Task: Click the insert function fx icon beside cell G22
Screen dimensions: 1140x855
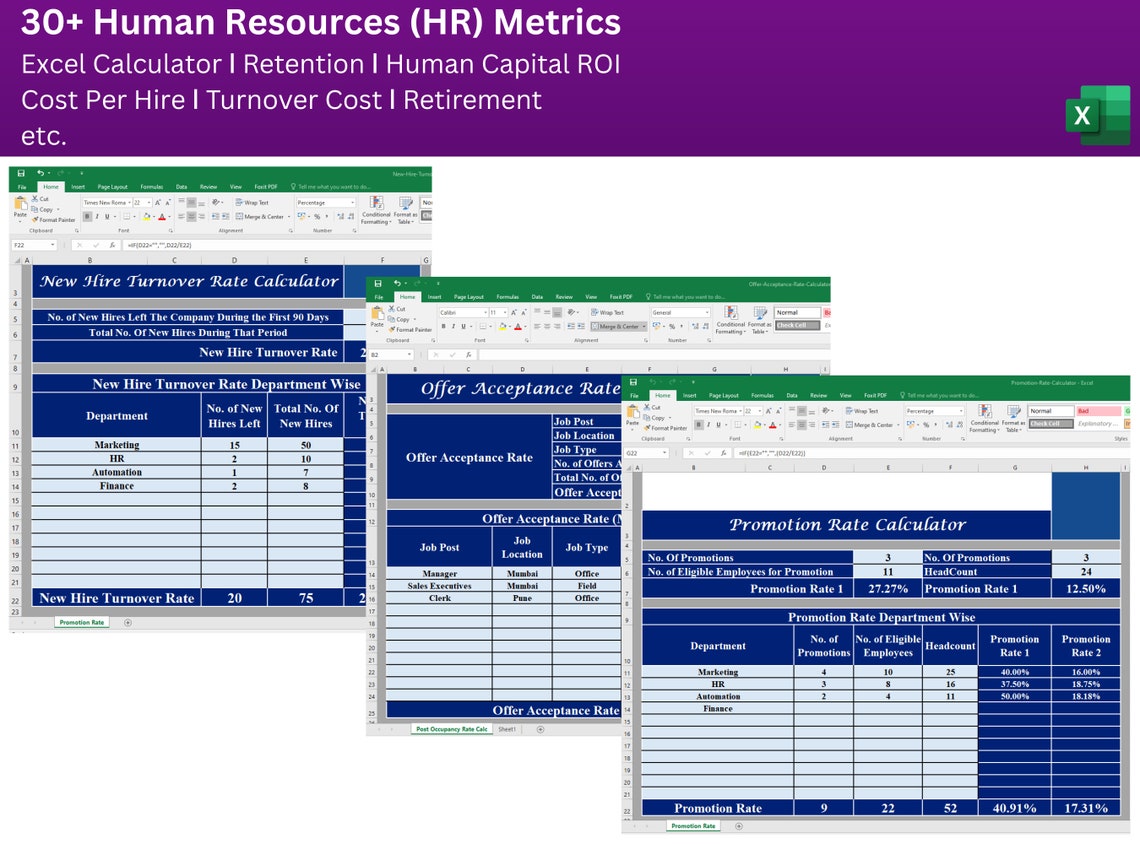Action: [723, 453]
